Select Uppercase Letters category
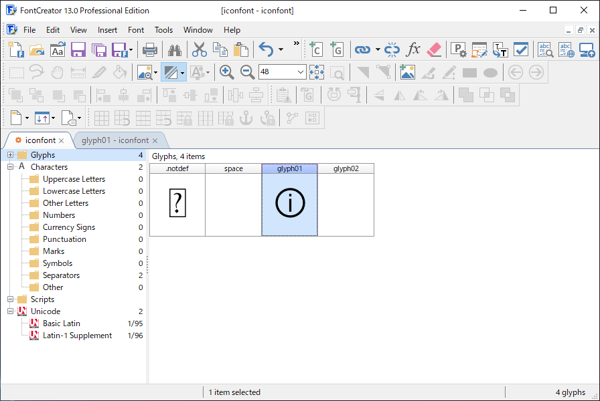 tap(73, 179)
